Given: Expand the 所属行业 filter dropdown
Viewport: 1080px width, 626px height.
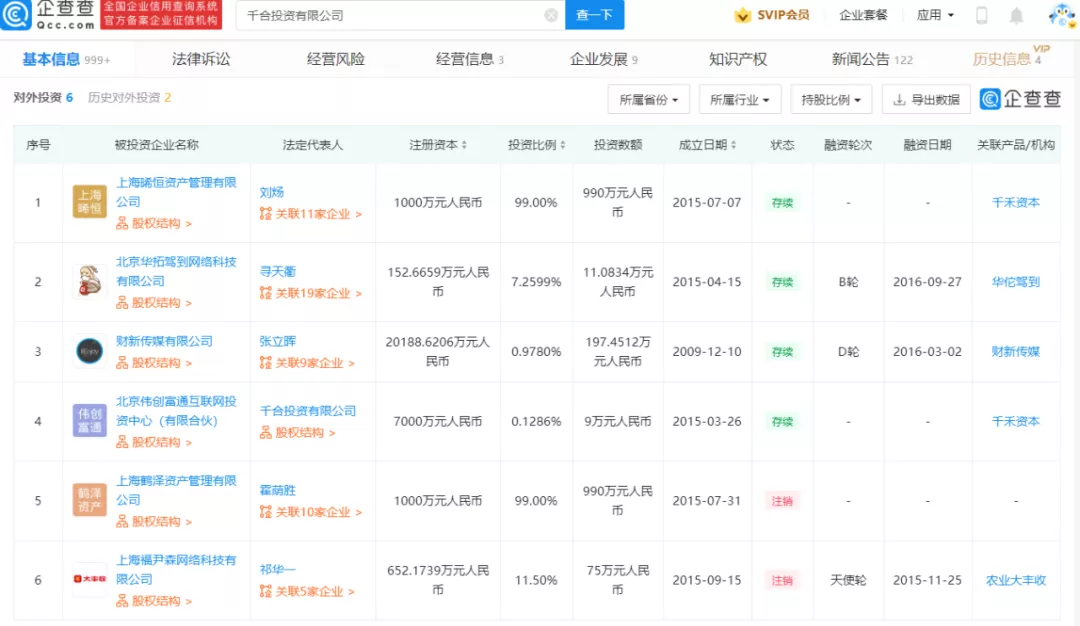Looking at the screenshot, I should click(739, 100).
